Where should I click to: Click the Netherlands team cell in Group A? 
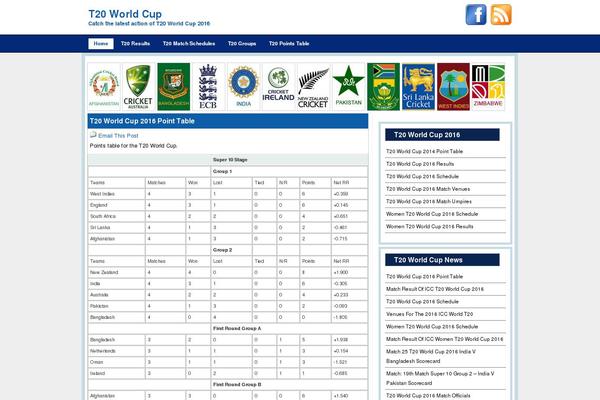pos(117,351)
